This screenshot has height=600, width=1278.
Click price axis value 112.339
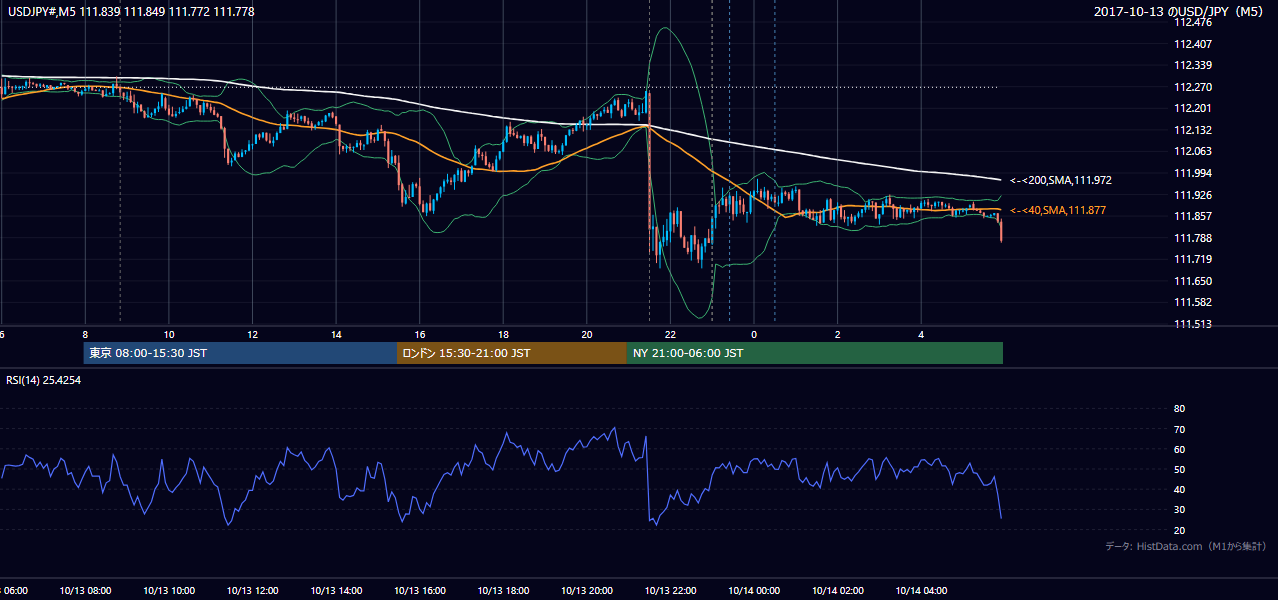click(1192, 65)
